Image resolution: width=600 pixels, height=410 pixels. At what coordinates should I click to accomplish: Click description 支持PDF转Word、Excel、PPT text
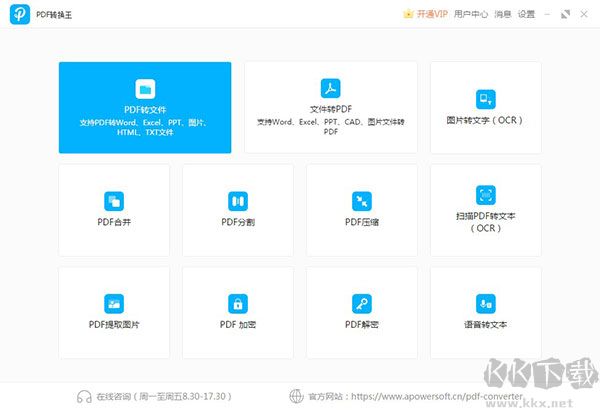point(145,127)
